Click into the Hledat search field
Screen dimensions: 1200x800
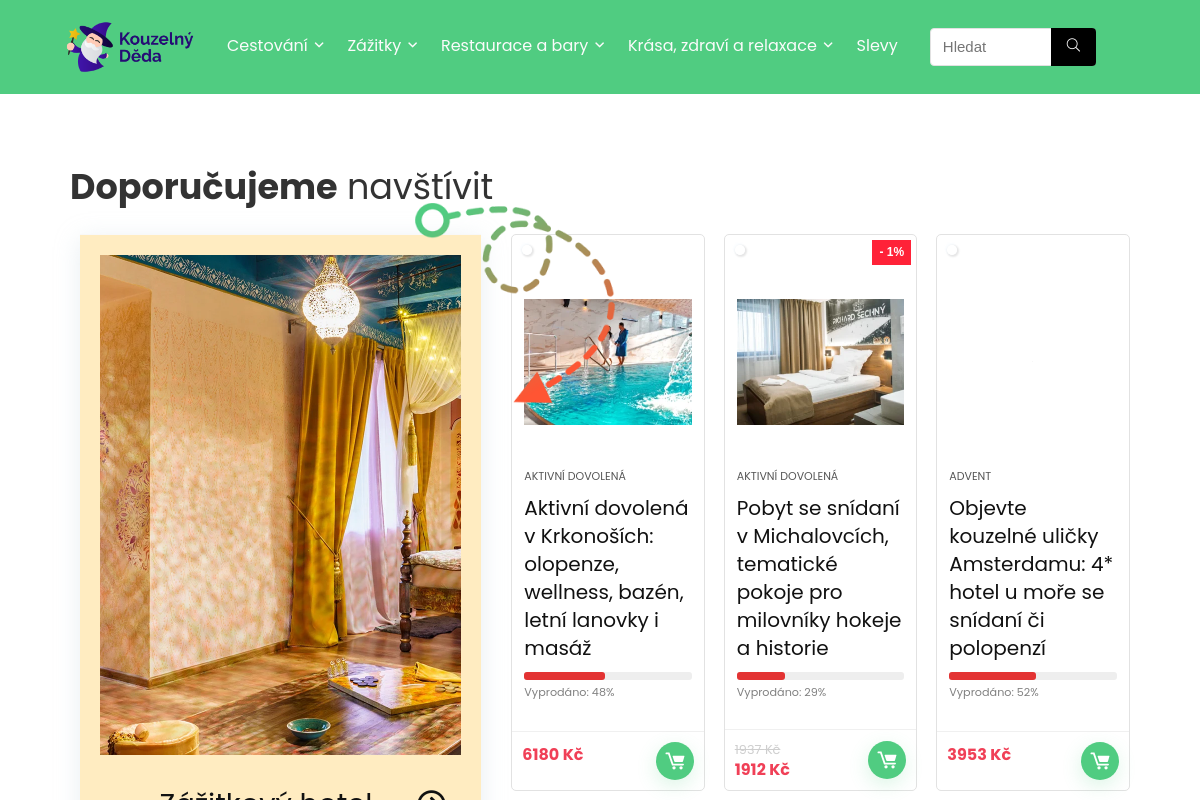990,47
